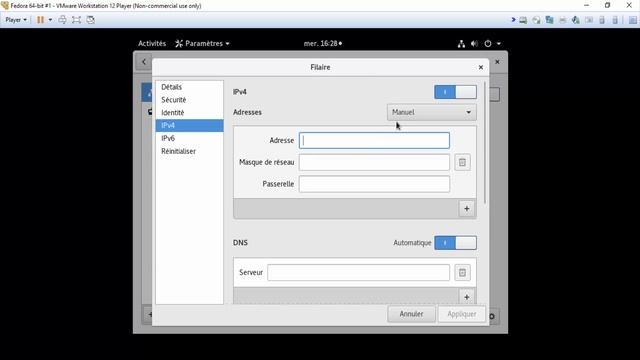Image resolution: width=640 pixels, height=360 pixels.
Task: Close the background Settings window
Action: tap(497, 62)
